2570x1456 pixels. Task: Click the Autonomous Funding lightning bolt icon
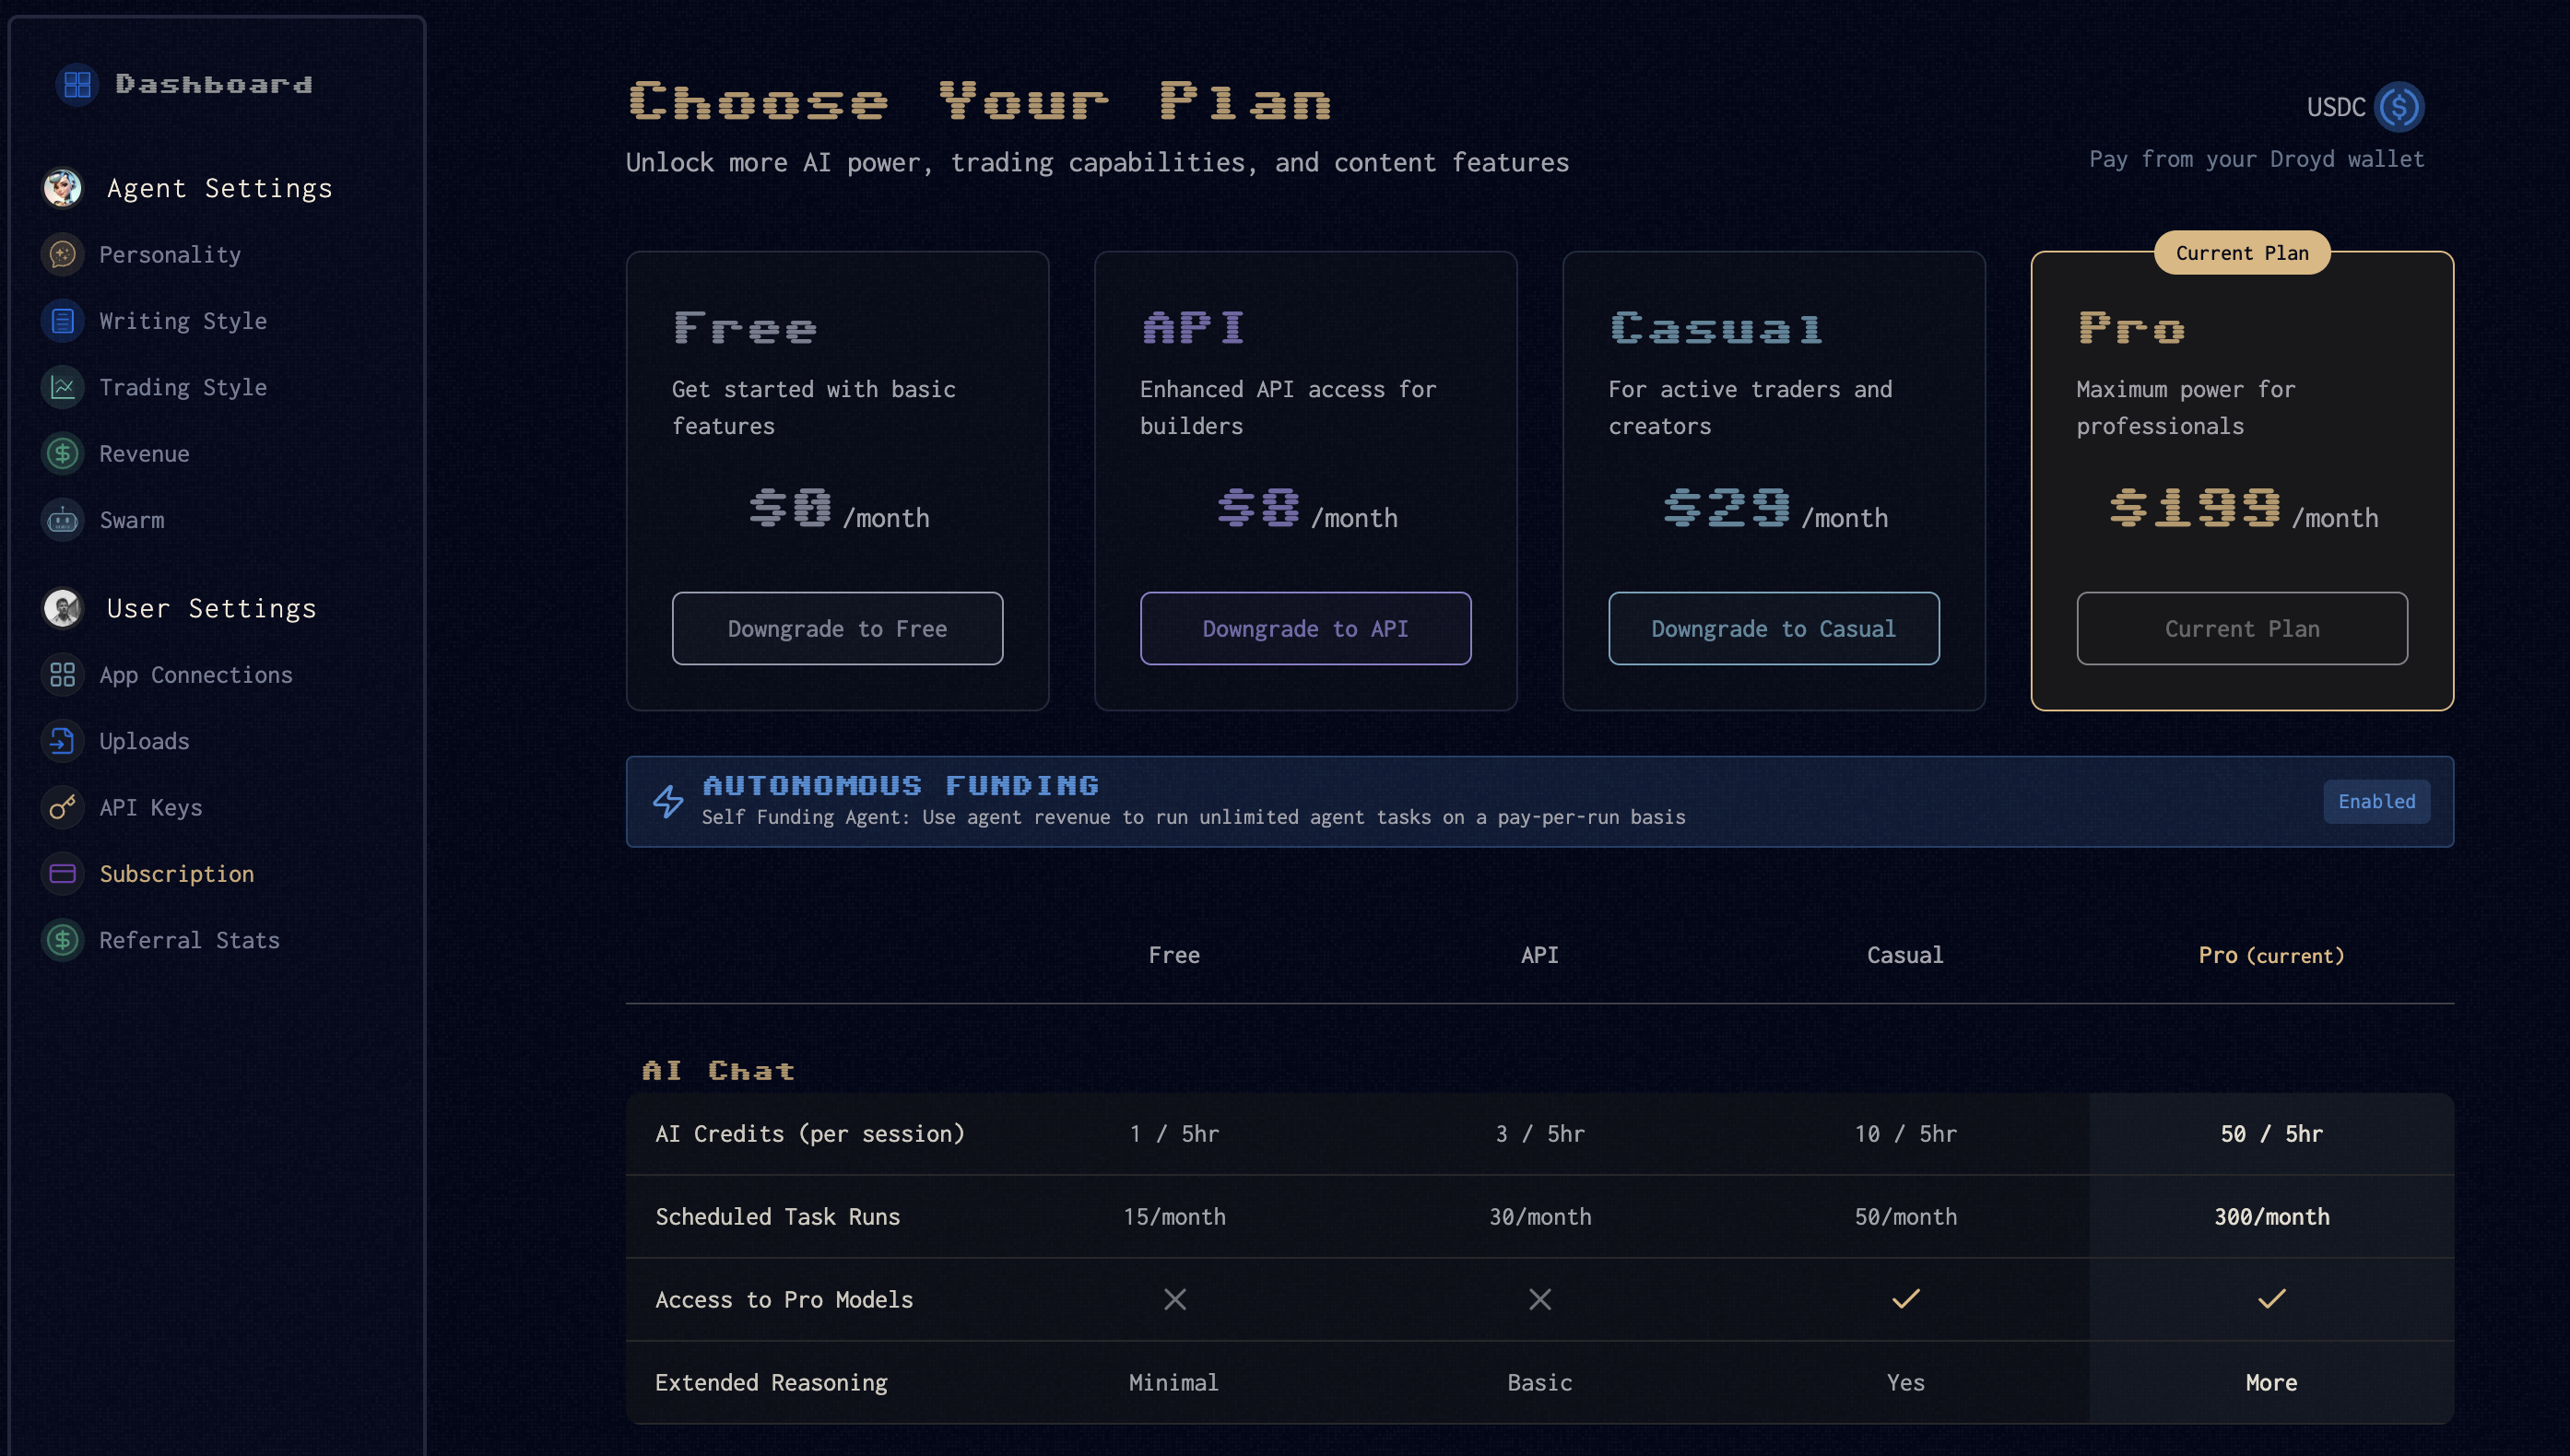668,801
